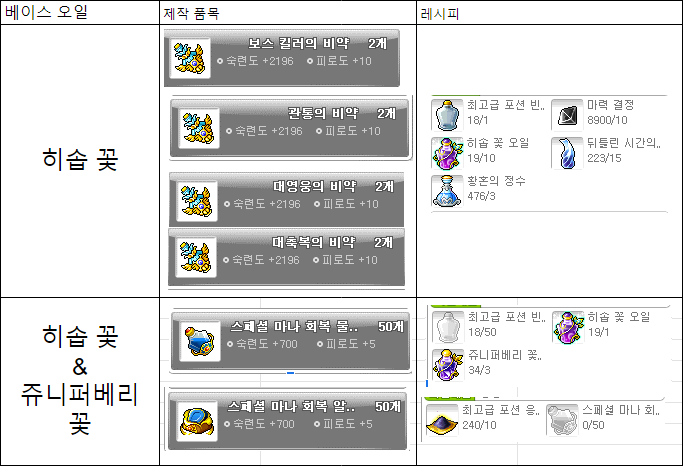The image size is (683, 466).
Task: Select the 관통의 비약 craft entry
Action: [x=290, y=128]
